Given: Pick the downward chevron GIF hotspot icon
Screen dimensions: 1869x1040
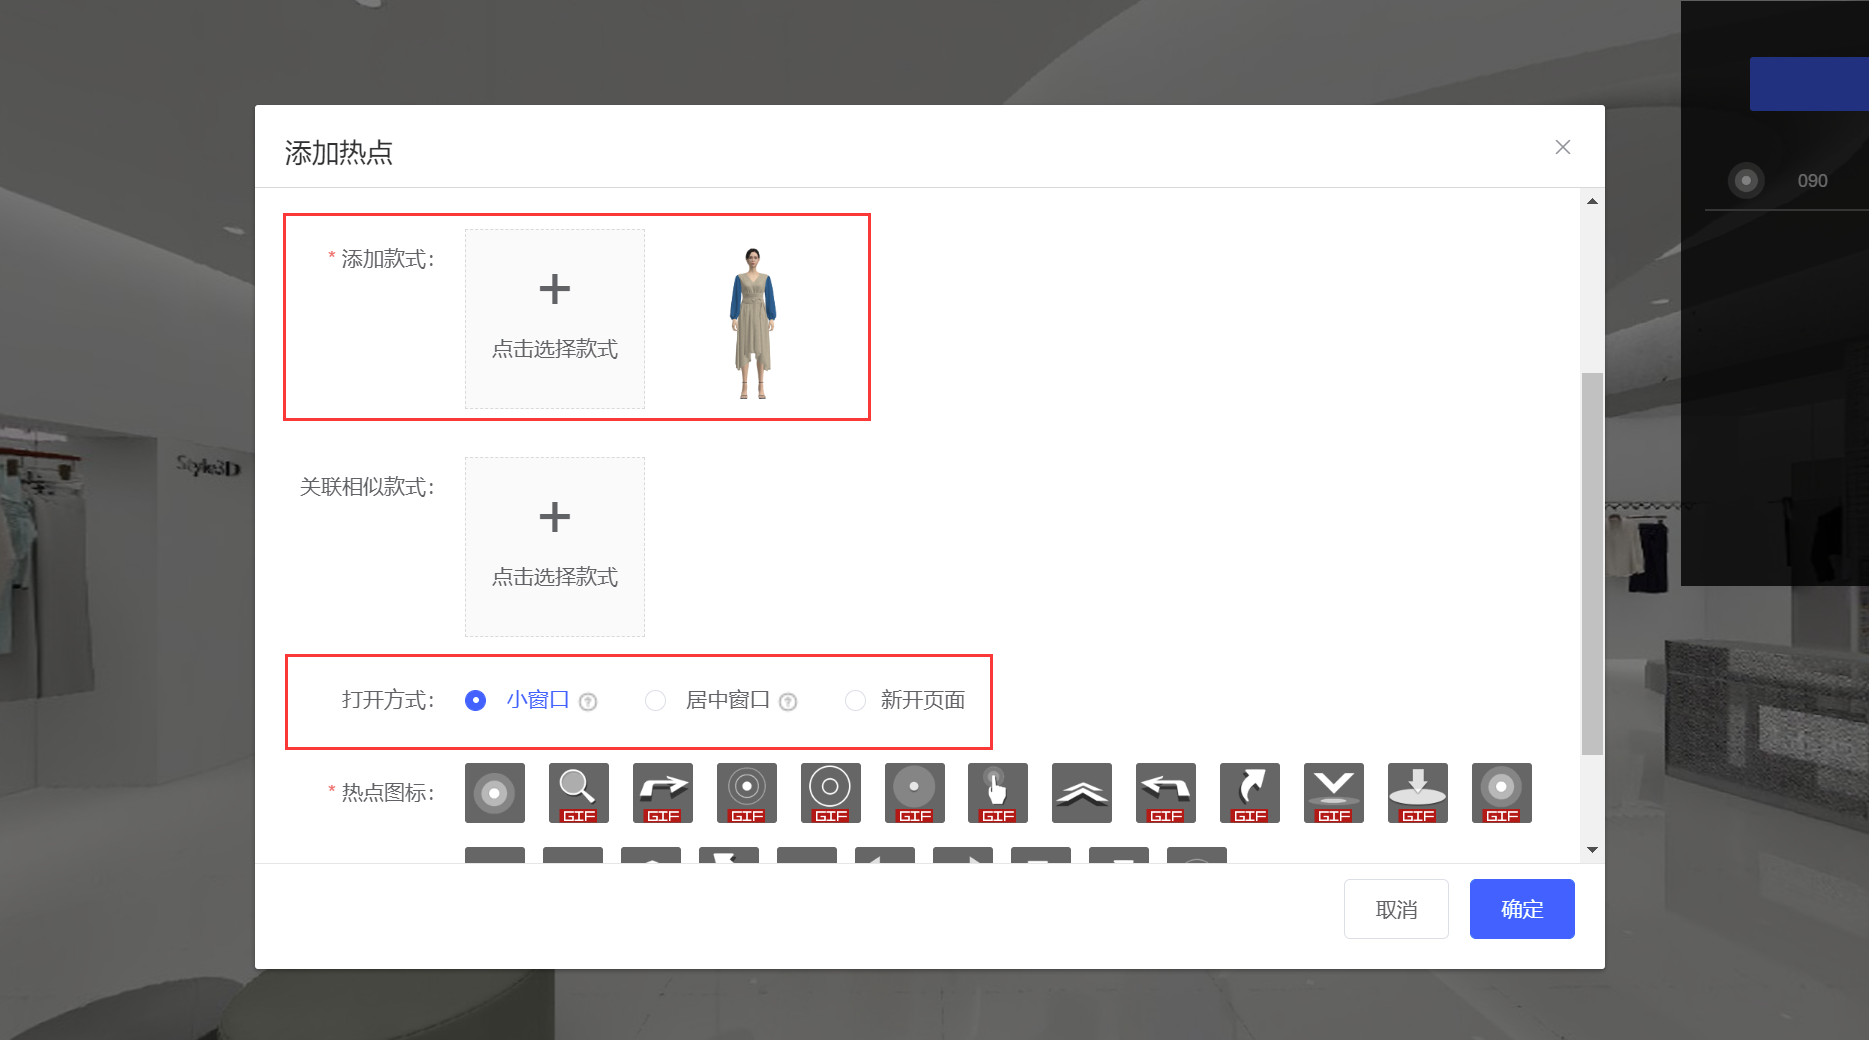Looking at the screenshot, I should coord(1333,793).
